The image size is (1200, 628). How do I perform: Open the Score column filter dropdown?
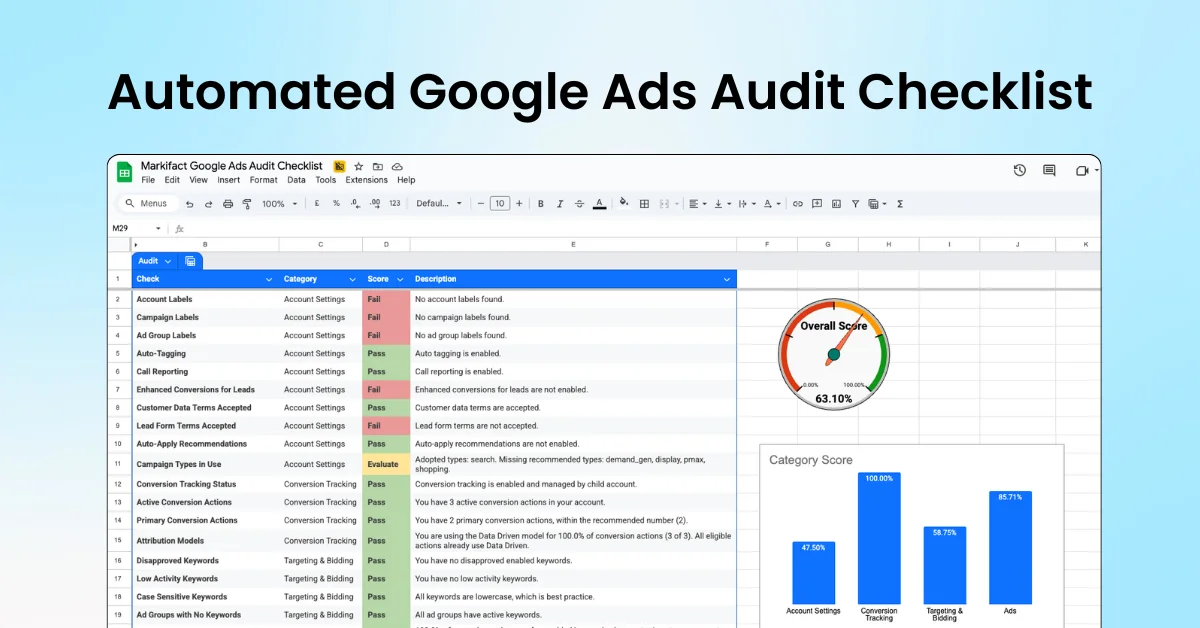click(398, 279)
